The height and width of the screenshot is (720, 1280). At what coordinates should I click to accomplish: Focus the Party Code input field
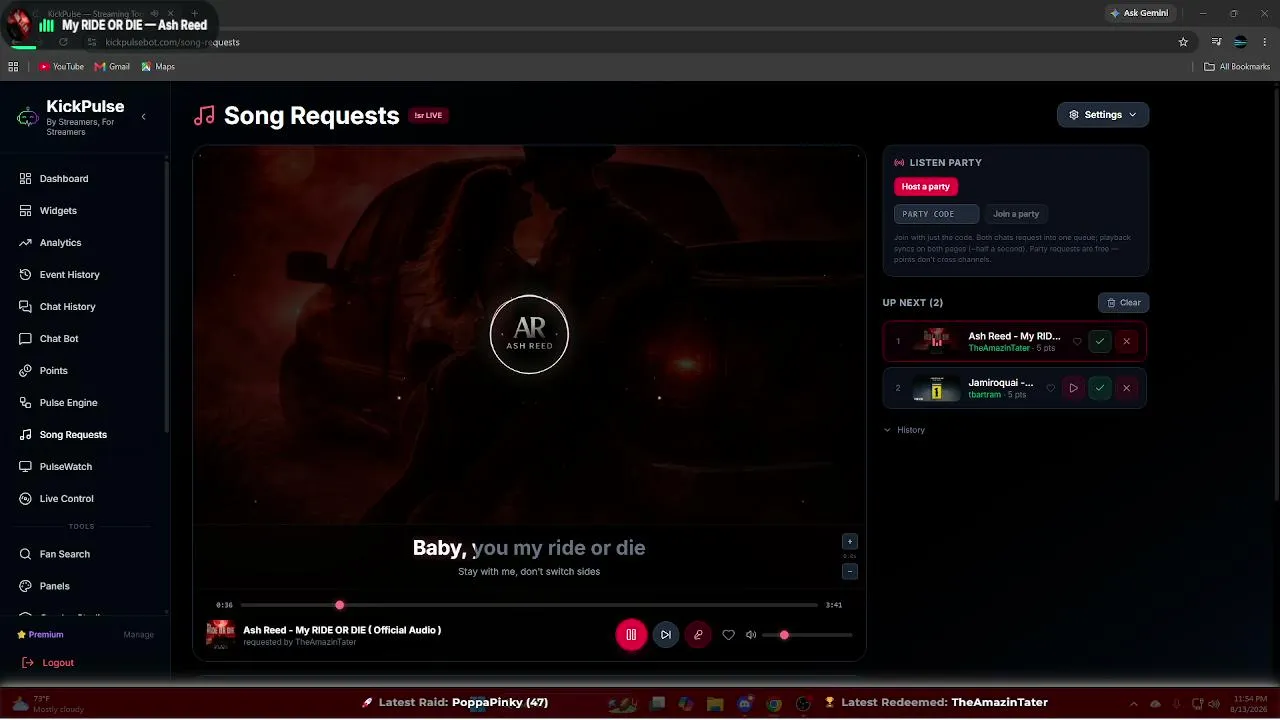[936, 214]
